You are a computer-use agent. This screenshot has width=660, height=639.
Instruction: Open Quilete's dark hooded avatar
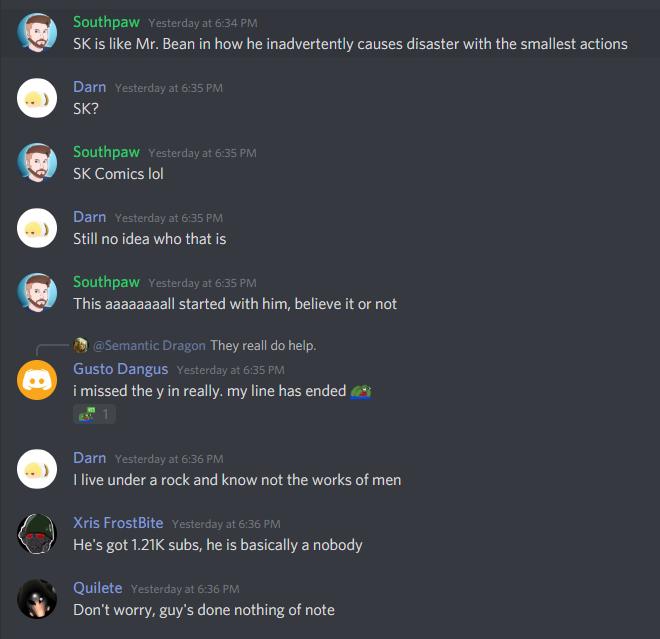pos(37,599)
